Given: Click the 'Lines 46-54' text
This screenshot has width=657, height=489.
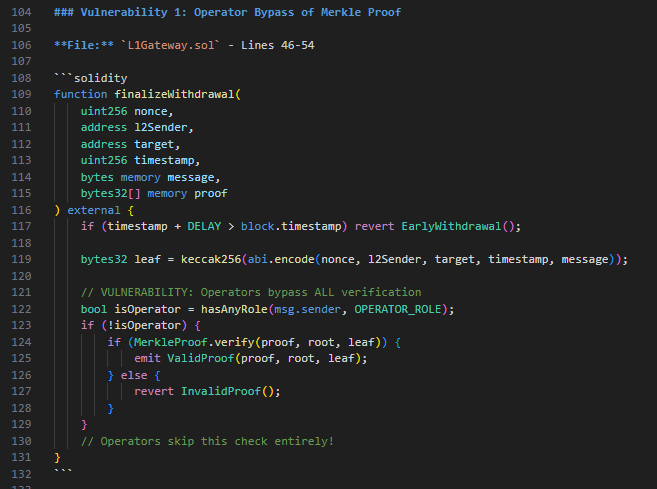Looking at the screenshot, I should (277, 45).
